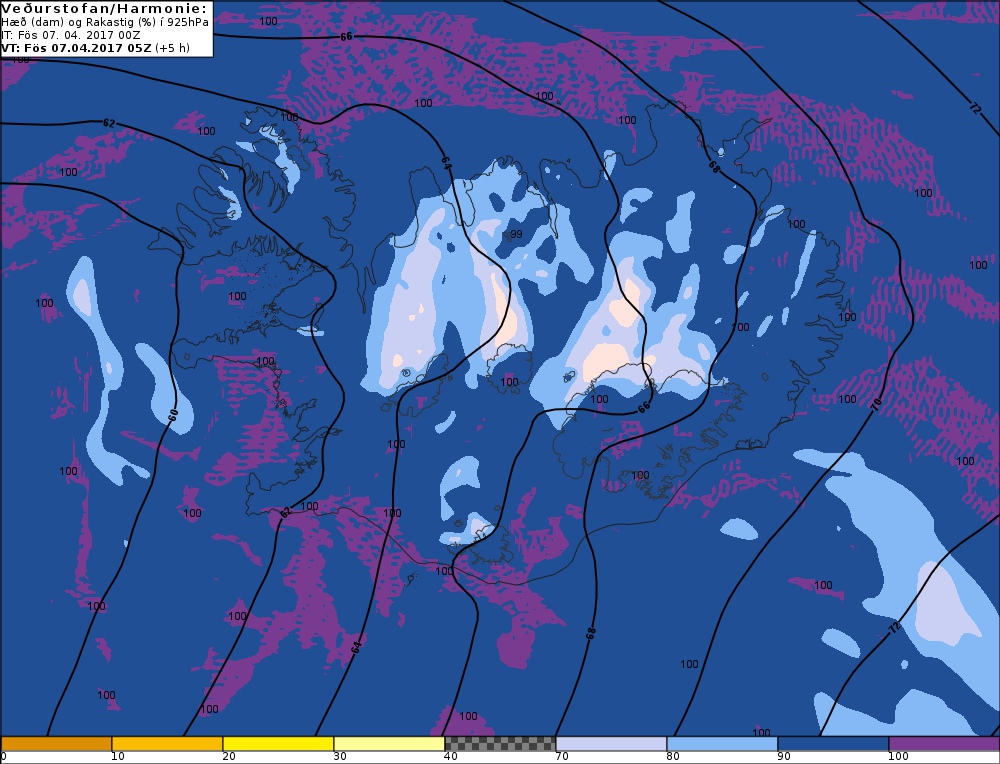
Task: Click the legend tick label '30'
Action: tap(340, 757)
